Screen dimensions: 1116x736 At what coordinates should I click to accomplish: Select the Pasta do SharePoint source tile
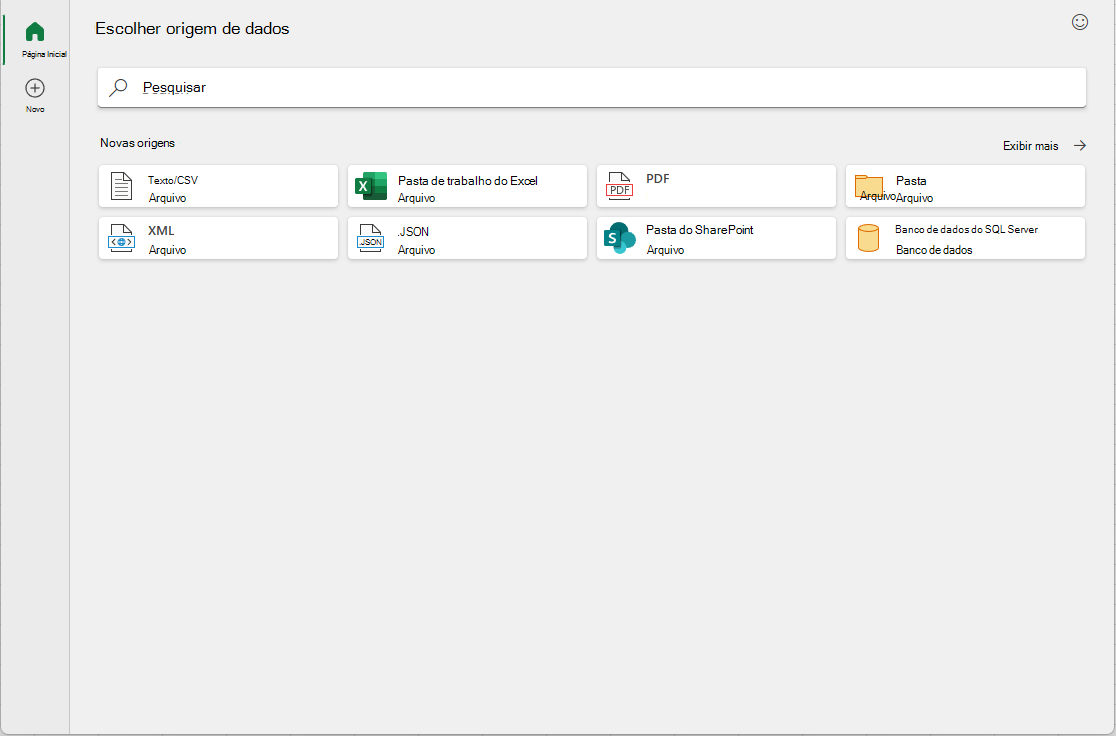[717, 238]
